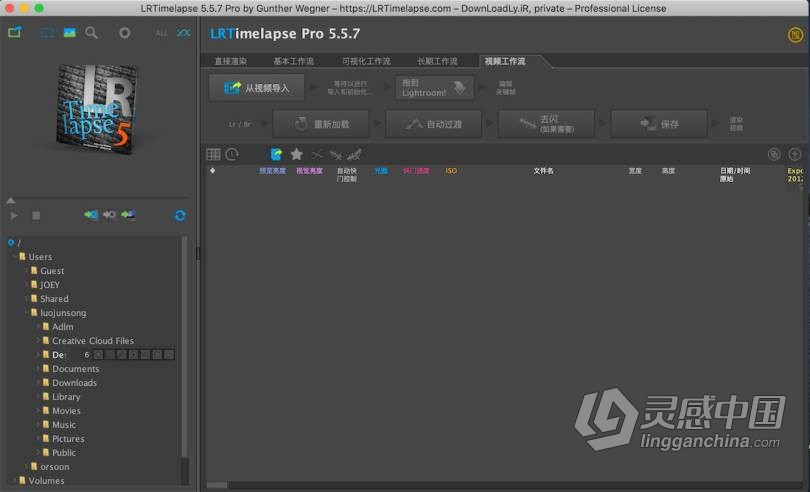810x492 pixels.
Task: Select the Music folder
Action: 64,424
